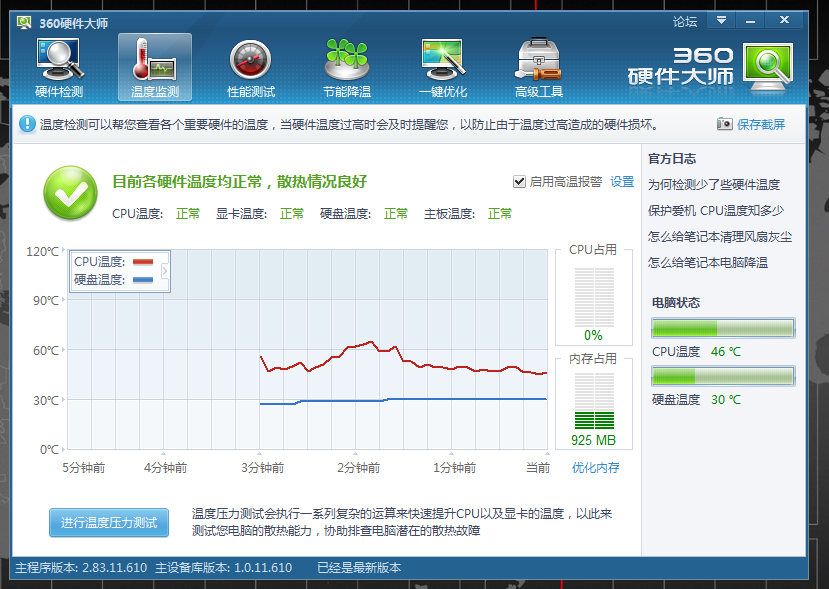Click the 3分钟前 time axis label

[262, 468]
